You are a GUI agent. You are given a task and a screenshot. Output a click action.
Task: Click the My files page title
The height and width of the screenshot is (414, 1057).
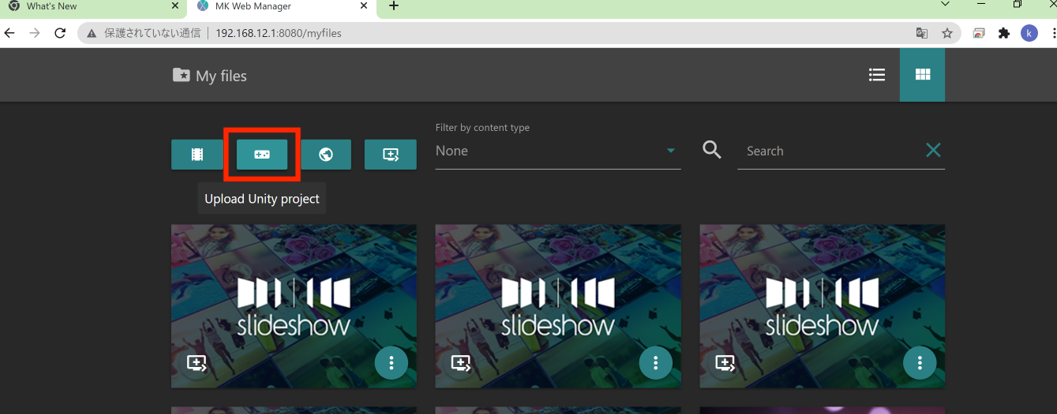pyautogui.click(x=221, y=76)
